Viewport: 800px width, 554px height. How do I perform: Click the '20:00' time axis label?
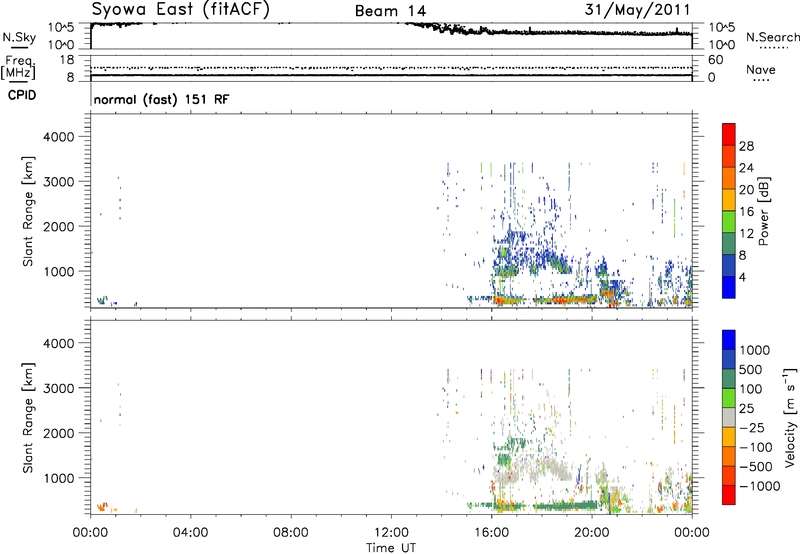[591, 533]
